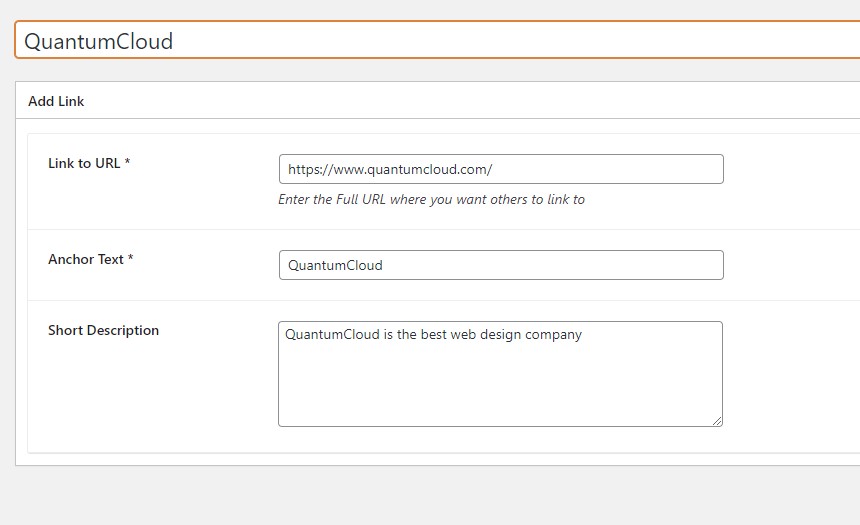Focus the Link to URL input box
This screenshot has width=860, height=525.
501,169
